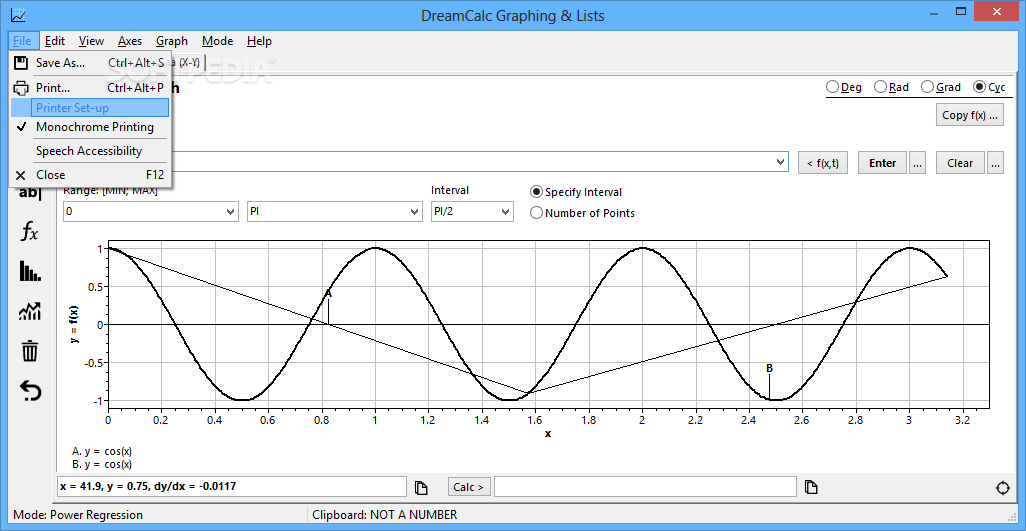
Task: Click the crosshair target icon
Action: (1002, 488)
